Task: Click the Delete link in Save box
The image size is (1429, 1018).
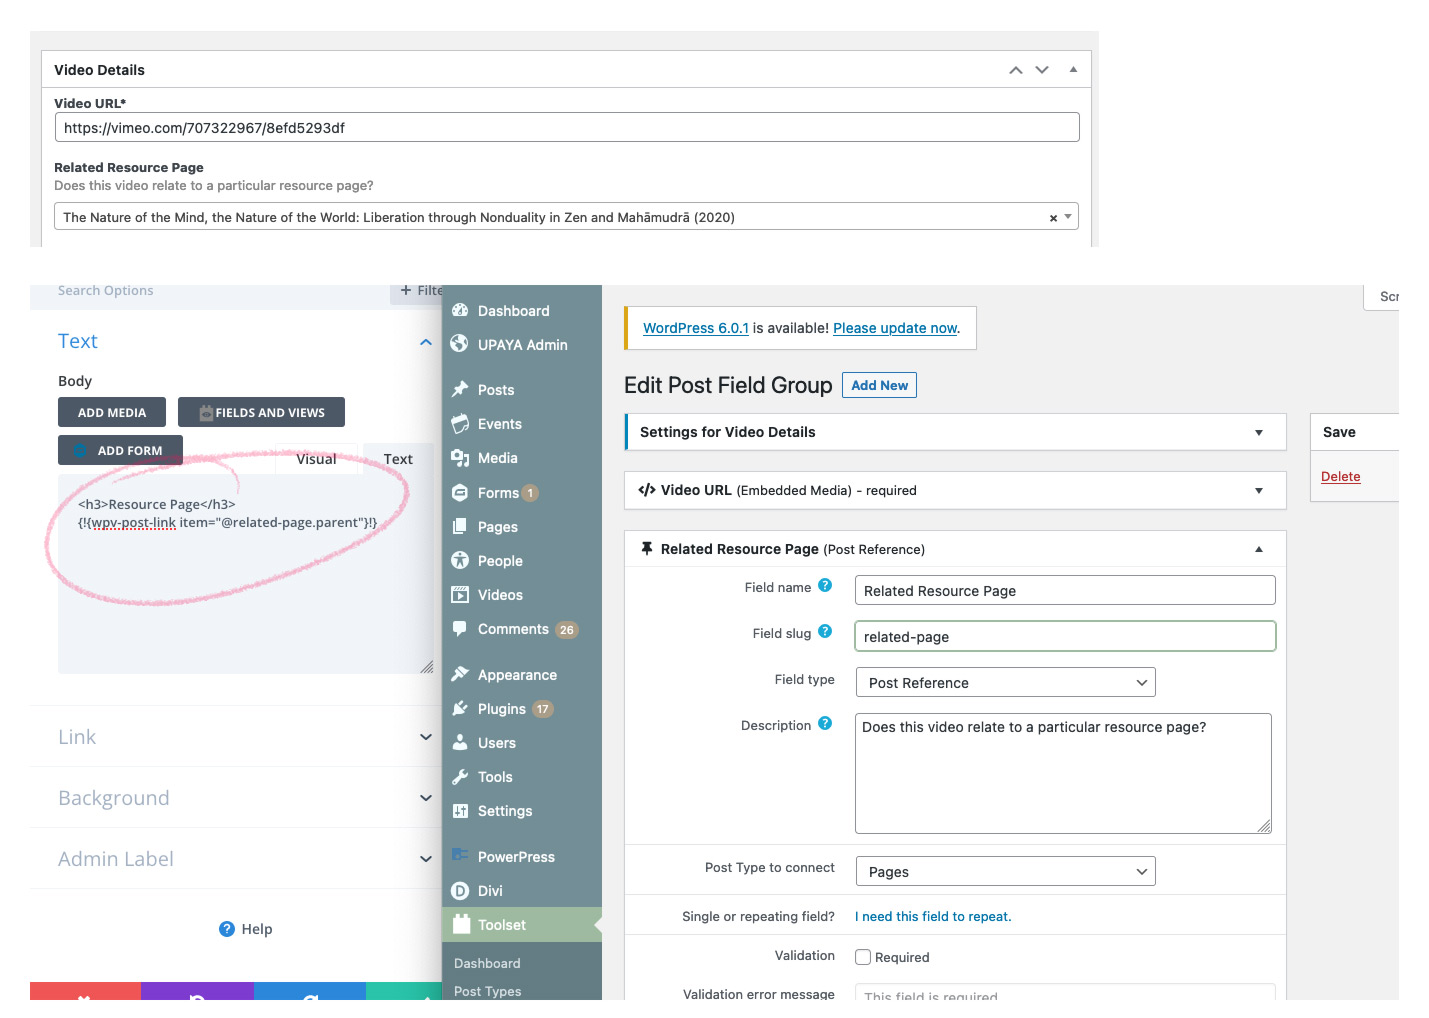Action: (x=1340, y=477)
